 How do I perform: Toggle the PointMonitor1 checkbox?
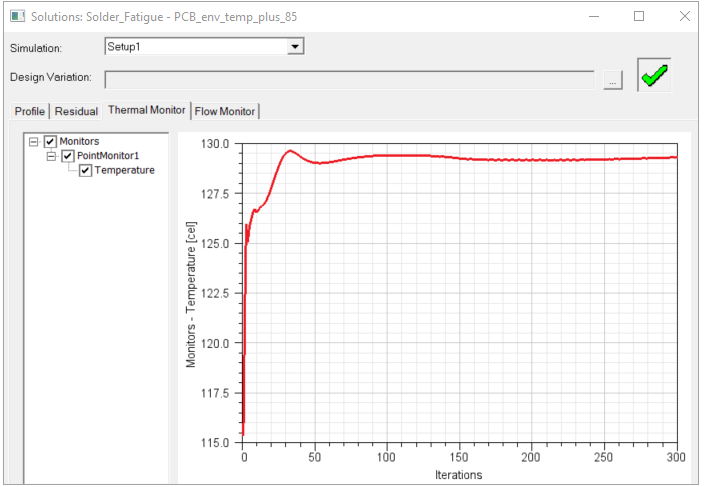click(67, 156)
